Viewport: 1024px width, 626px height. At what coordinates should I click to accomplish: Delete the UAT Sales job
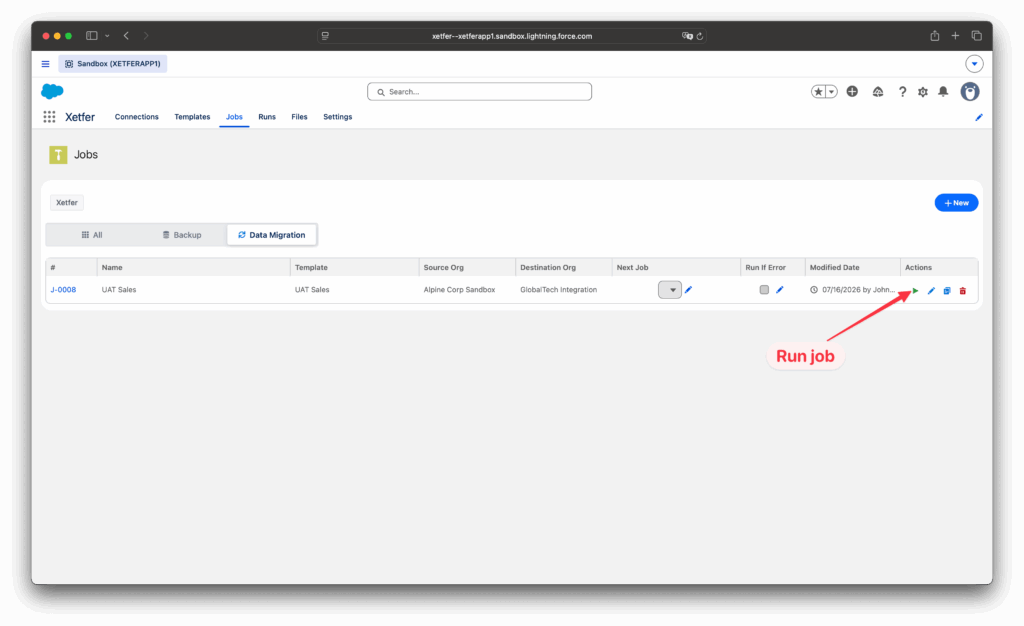coord(963,290)
